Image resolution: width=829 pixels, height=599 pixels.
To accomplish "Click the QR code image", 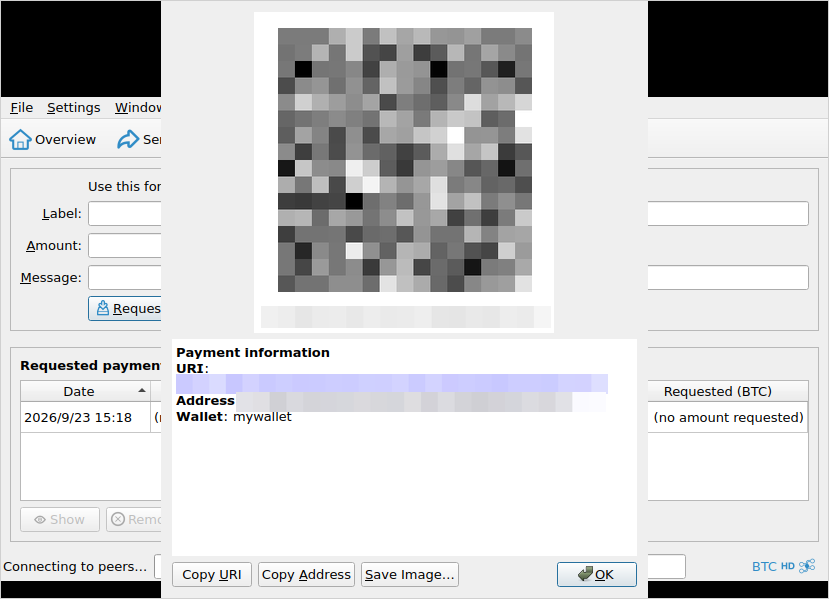I will tap(404, 160).
